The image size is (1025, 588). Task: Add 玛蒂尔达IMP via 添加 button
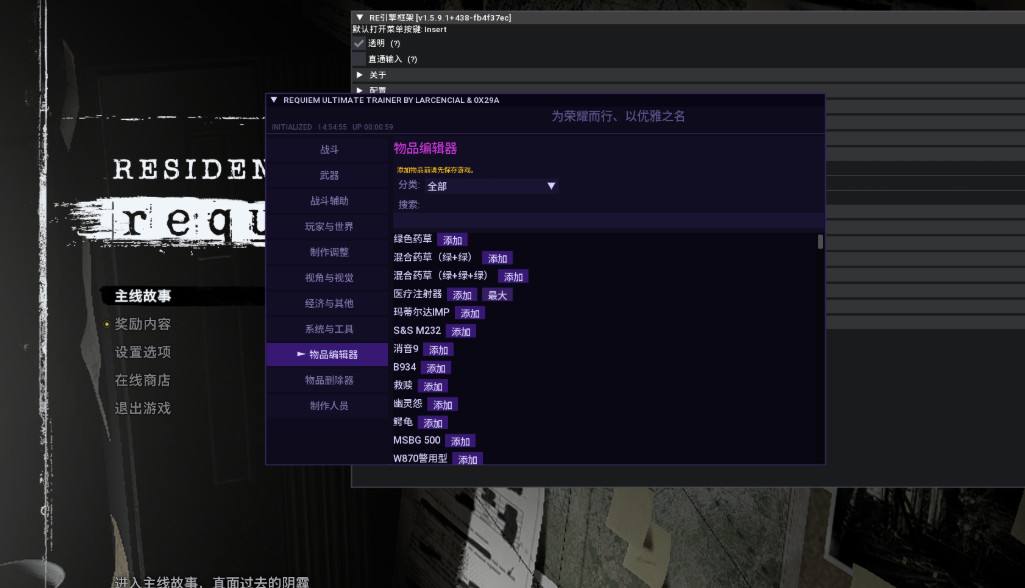click(470, 313)
